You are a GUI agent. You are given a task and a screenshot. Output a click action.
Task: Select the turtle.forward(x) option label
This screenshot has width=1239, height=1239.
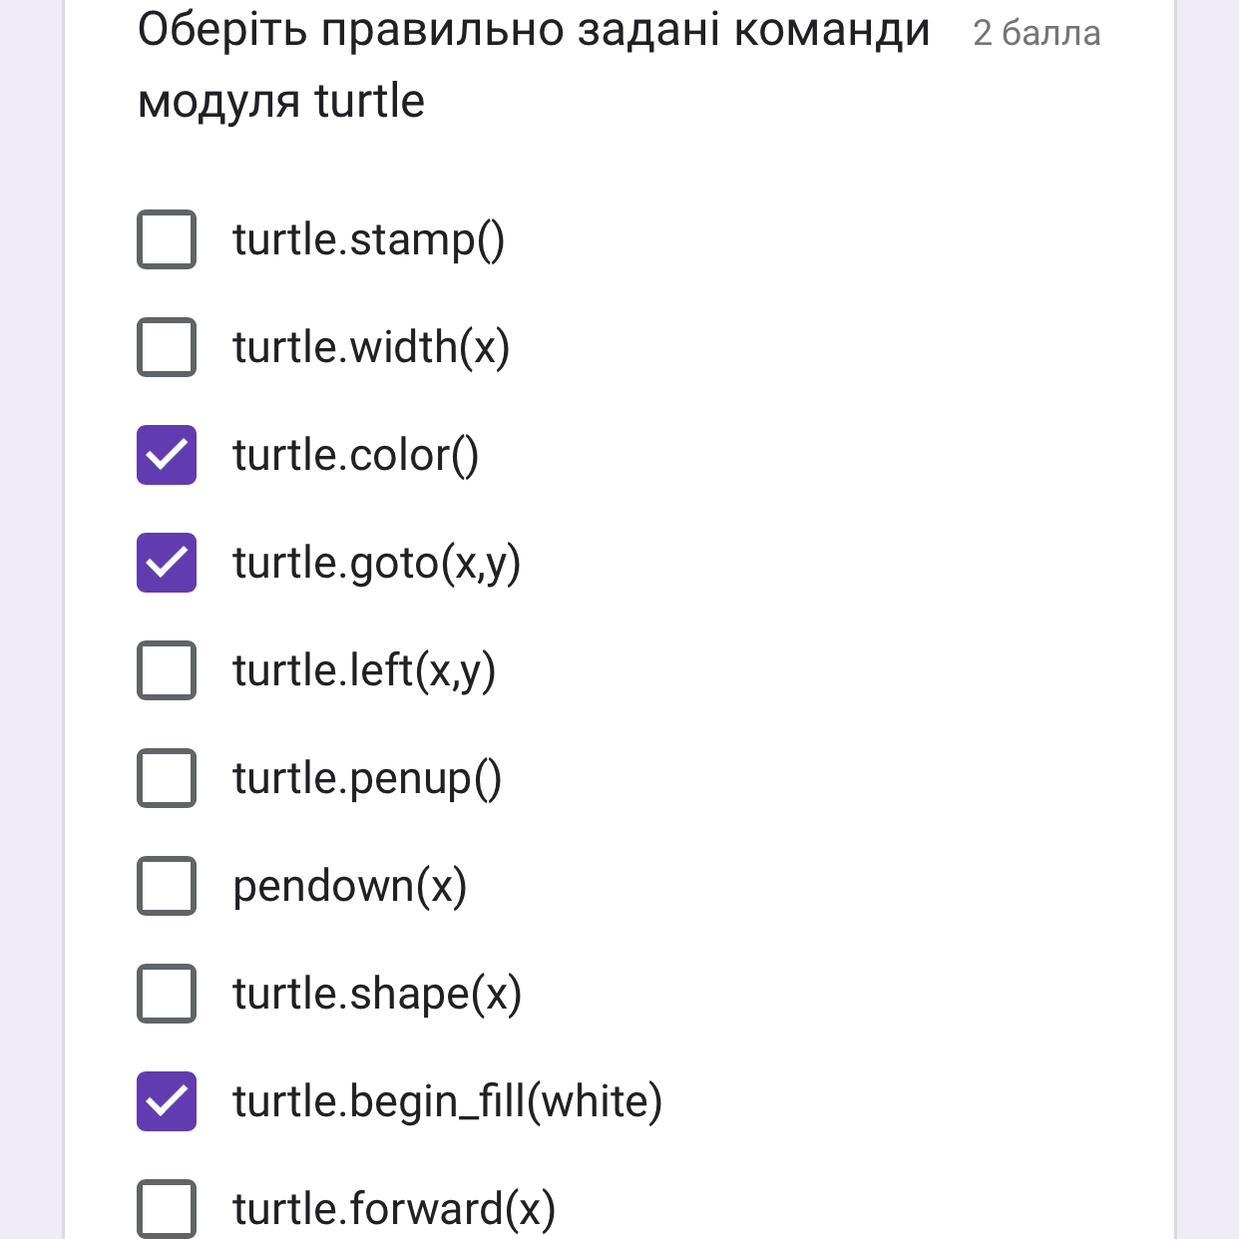pos(393,1208)
